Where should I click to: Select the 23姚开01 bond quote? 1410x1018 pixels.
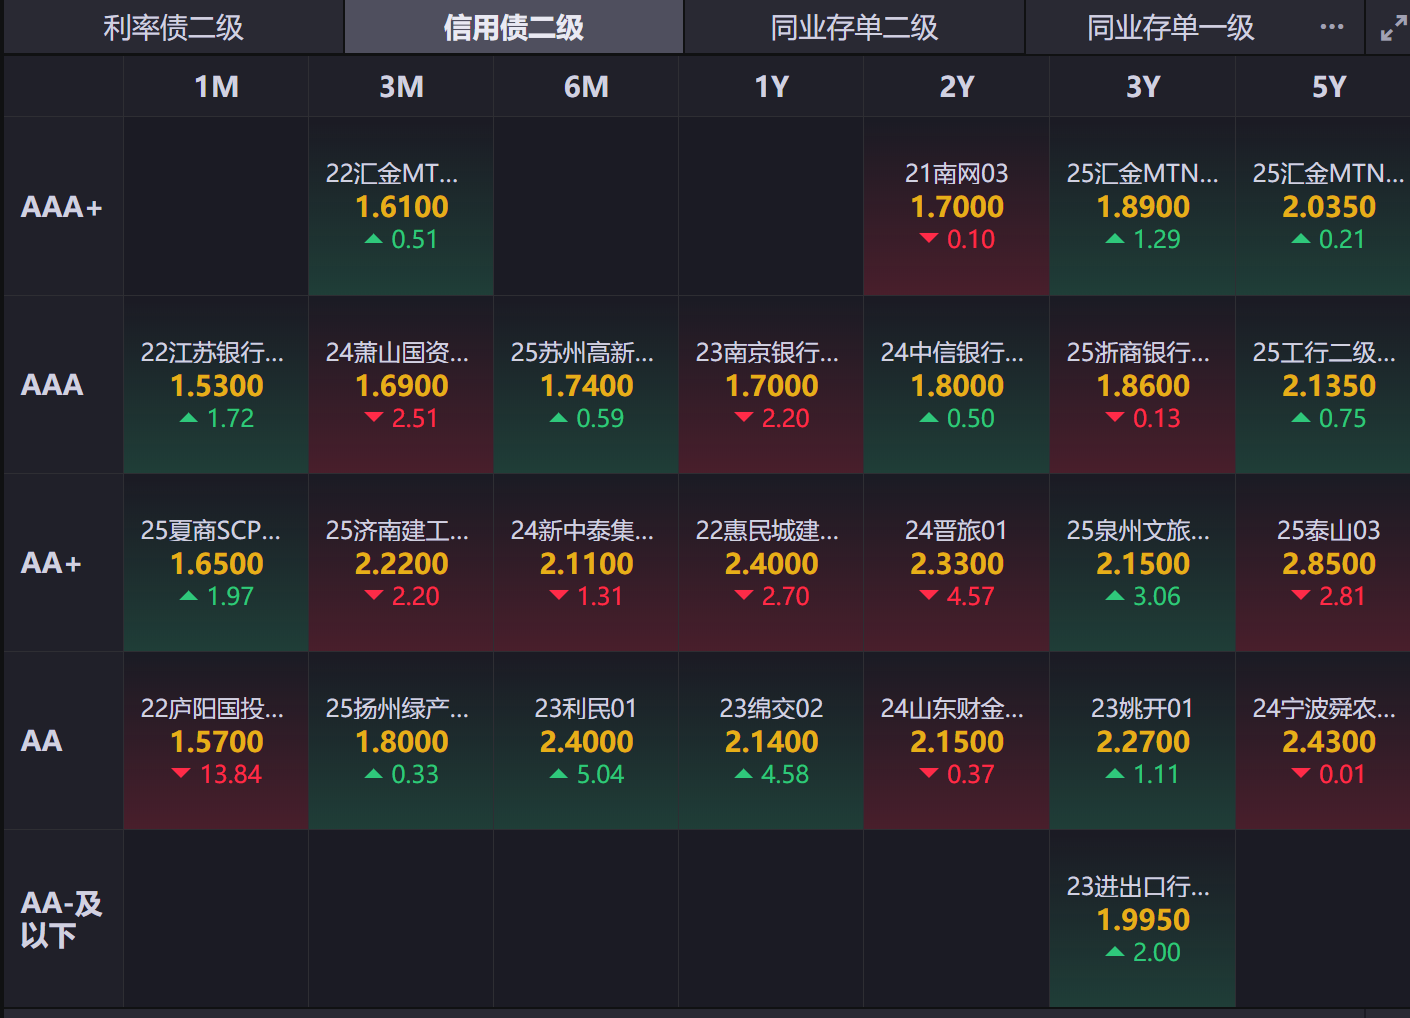coord(1142,741)
